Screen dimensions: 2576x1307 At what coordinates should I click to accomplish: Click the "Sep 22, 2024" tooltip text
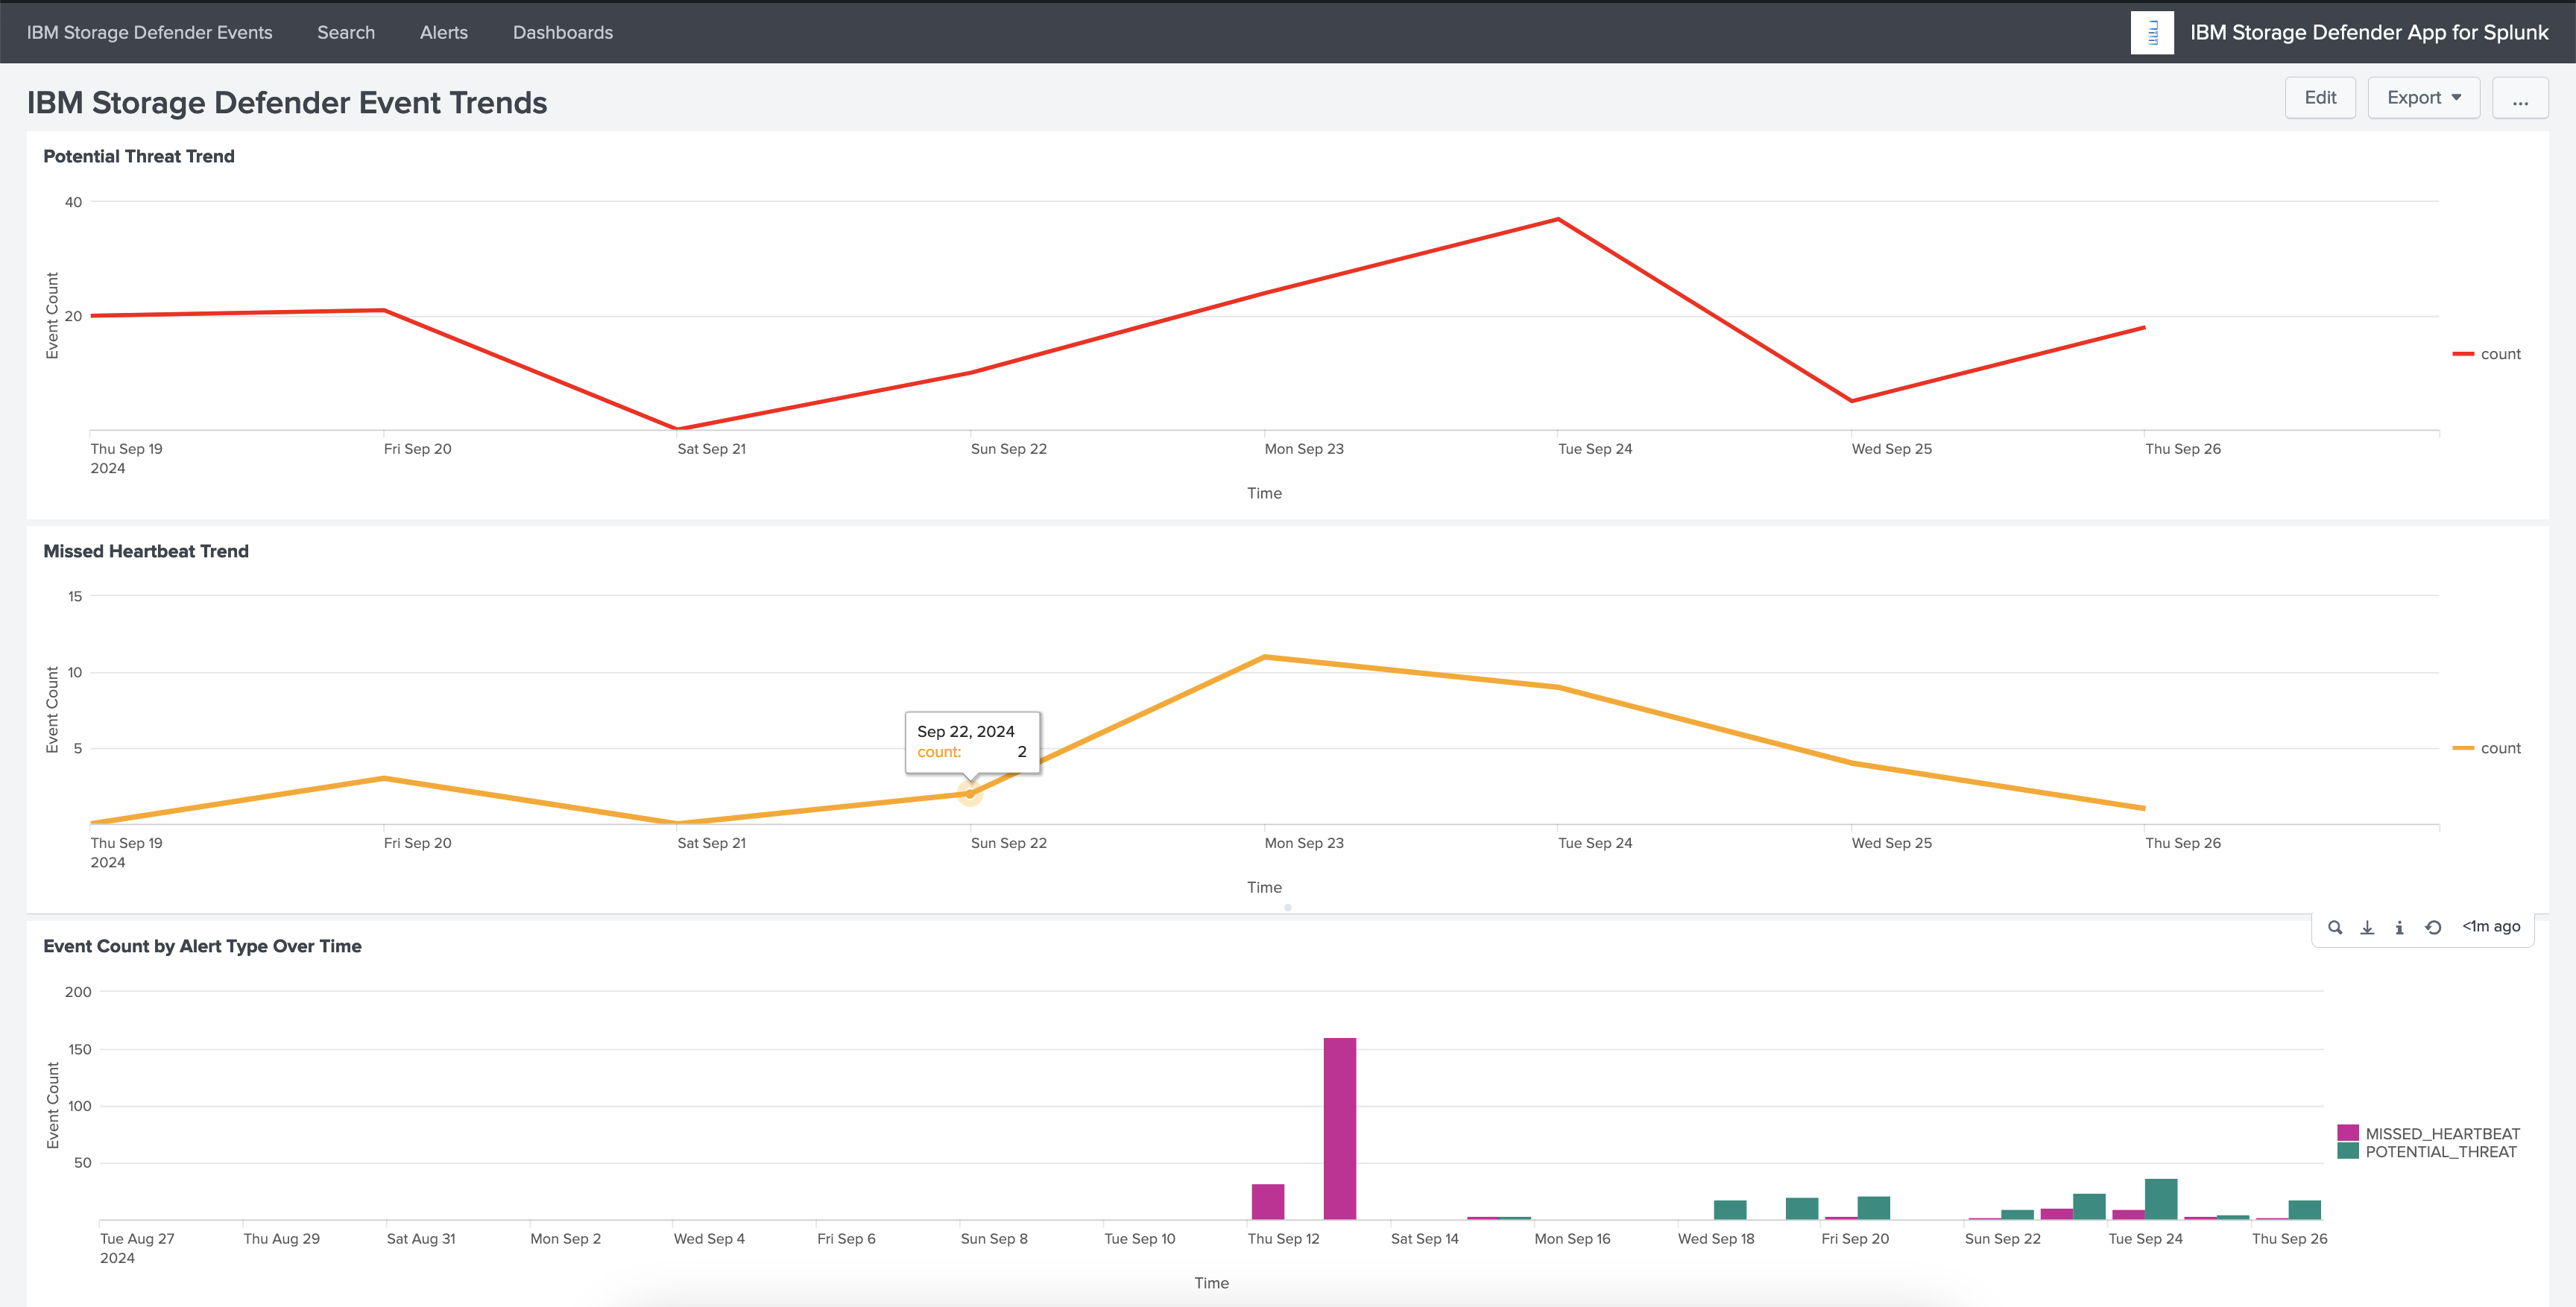click(x=966, y=731)
